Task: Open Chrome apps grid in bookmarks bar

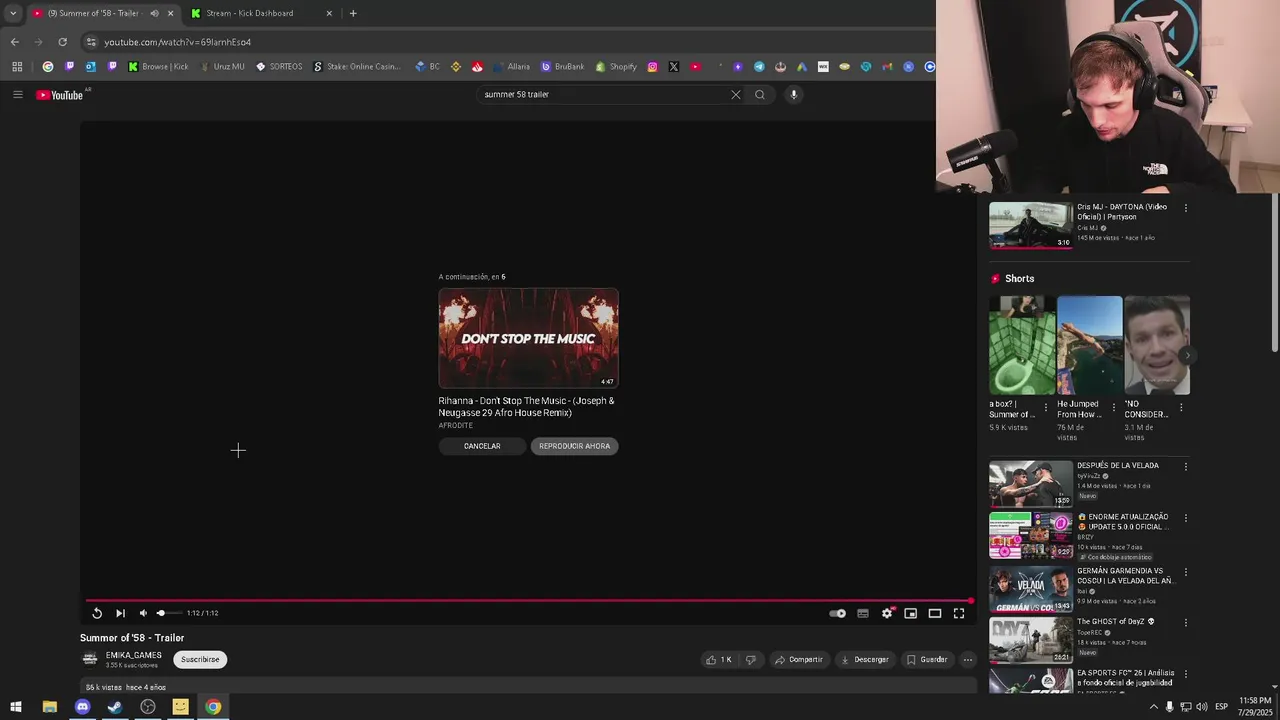Action: pyautogui.click(x=17, y=67)
